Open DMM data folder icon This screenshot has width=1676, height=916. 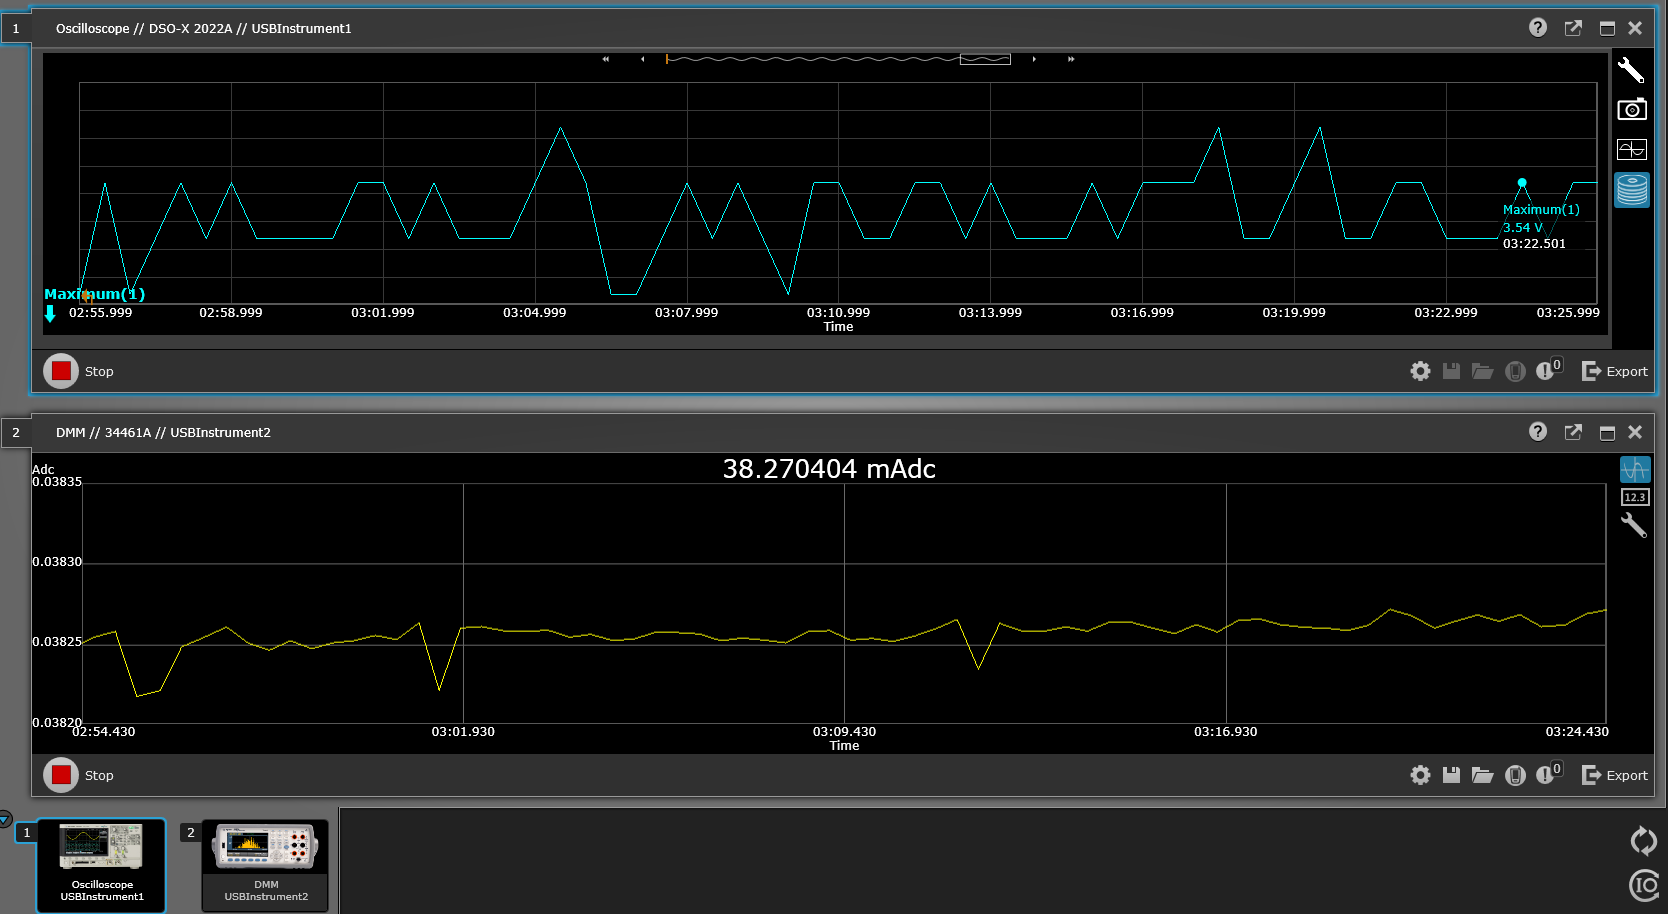1482,775
